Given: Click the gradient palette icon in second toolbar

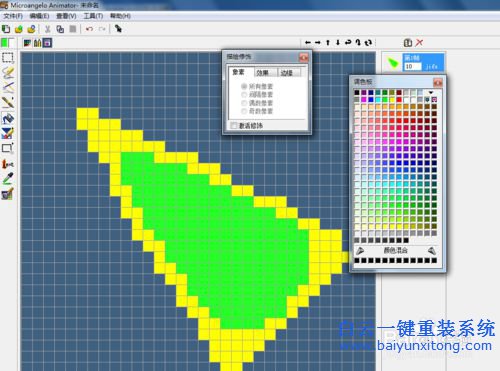Looking at the screenshot, I should click(x=27, y=43).
